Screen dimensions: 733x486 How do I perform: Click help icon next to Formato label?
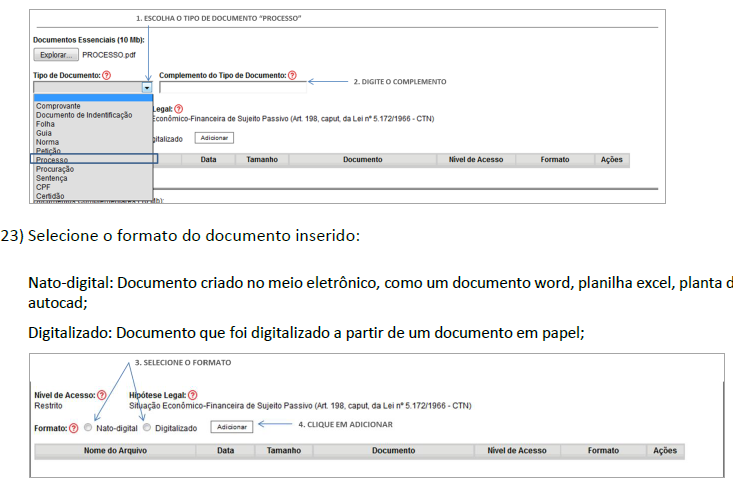(x=74, y=428)
